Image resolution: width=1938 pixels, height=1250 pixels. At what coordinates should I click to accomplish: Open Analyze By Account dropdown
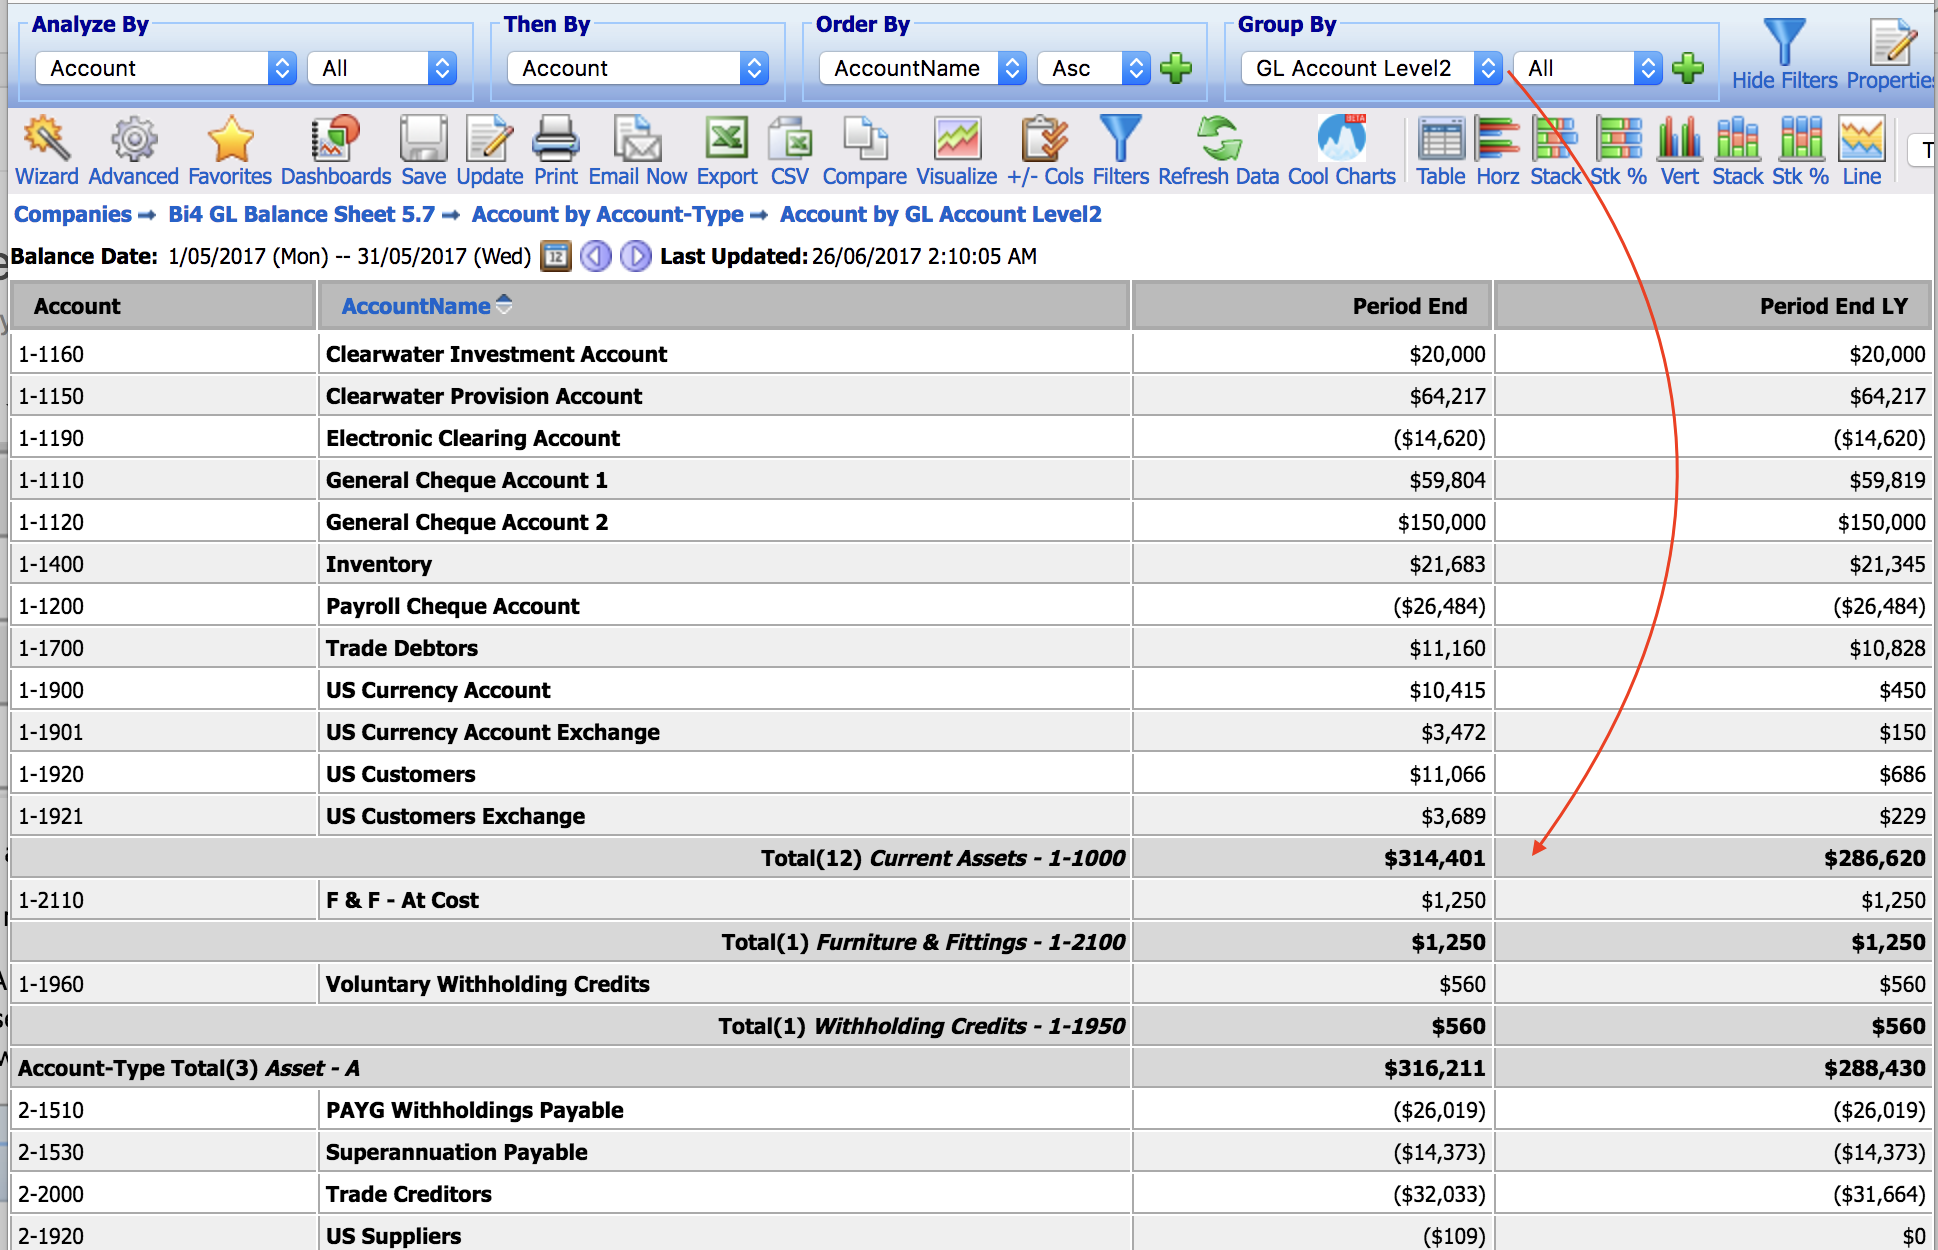pos(166,68)
